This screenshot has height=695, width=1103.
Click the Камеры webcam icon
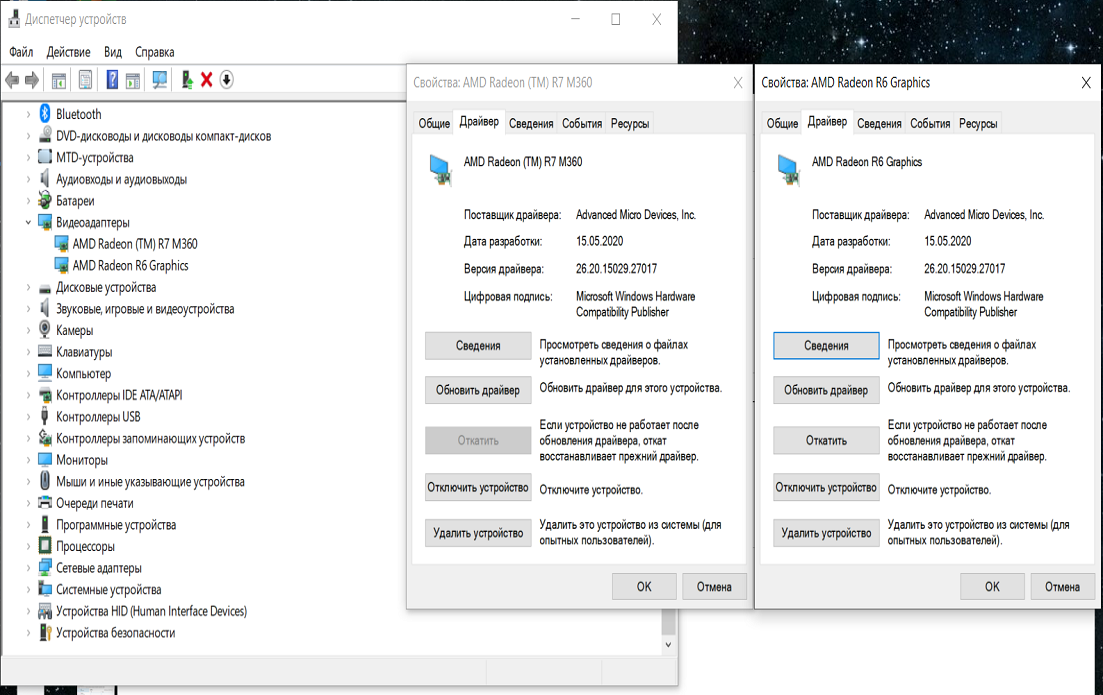pyautogui.click(x=45, y=329)
